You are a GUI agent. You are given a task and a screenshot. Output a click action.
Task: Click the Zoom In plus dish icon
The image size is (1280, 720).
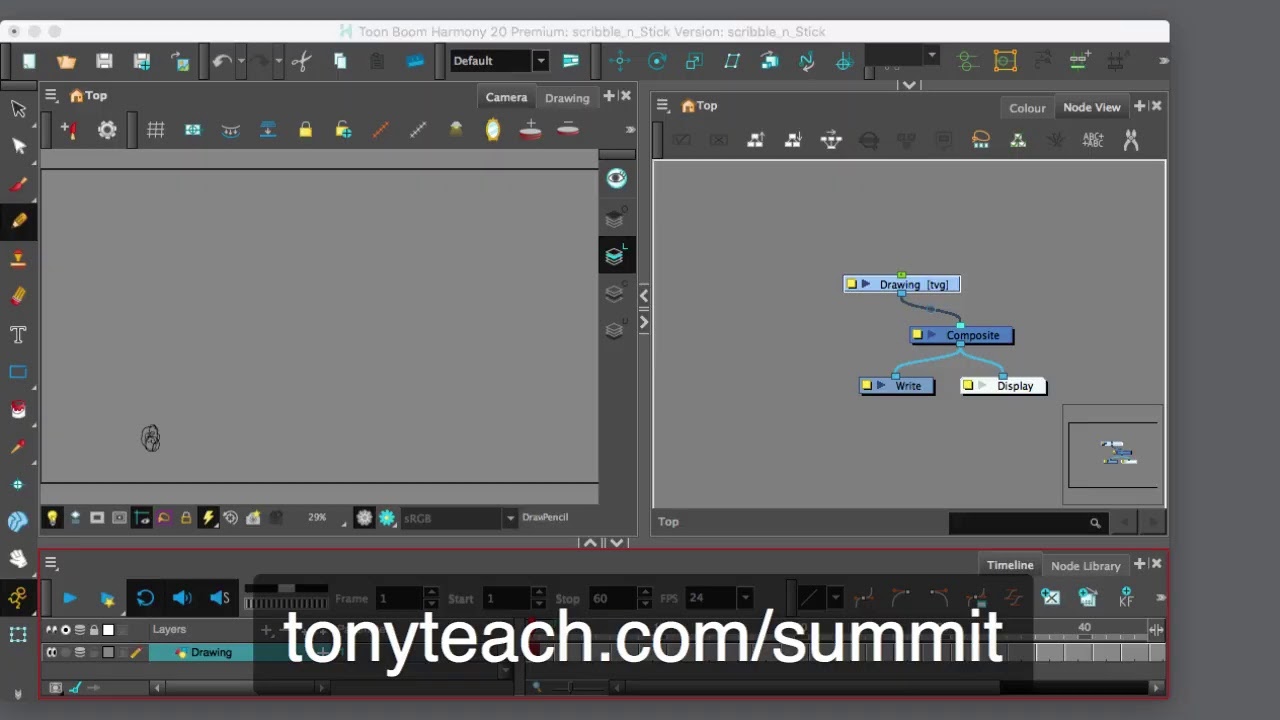pos(530,130)
